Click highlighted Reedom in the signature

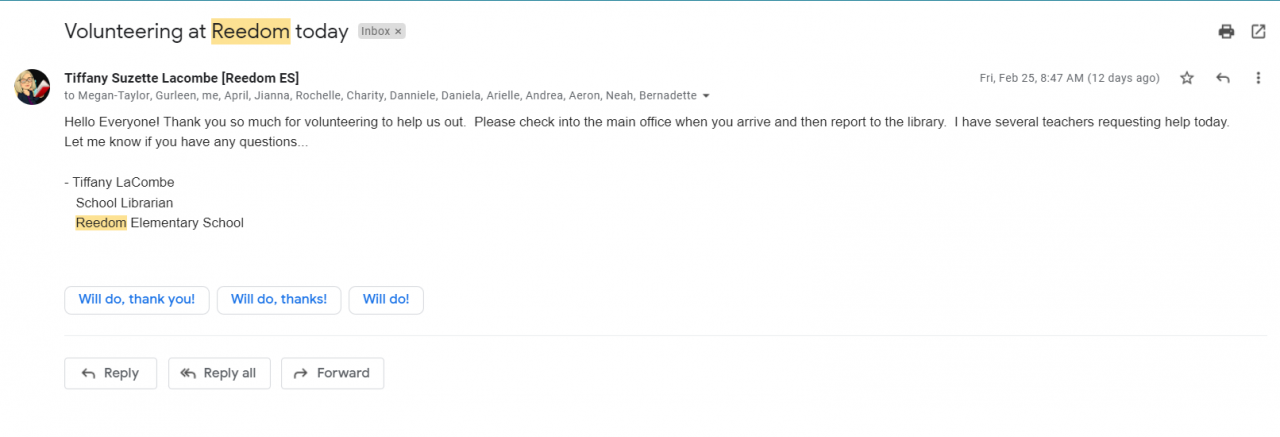[x=101, y=223]
